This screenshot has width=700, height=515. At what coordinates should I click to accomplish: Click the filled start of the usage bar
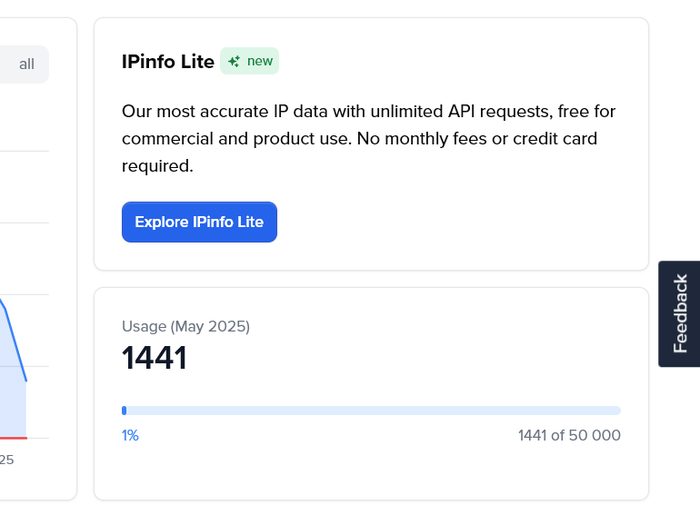(x=124, y=410)
